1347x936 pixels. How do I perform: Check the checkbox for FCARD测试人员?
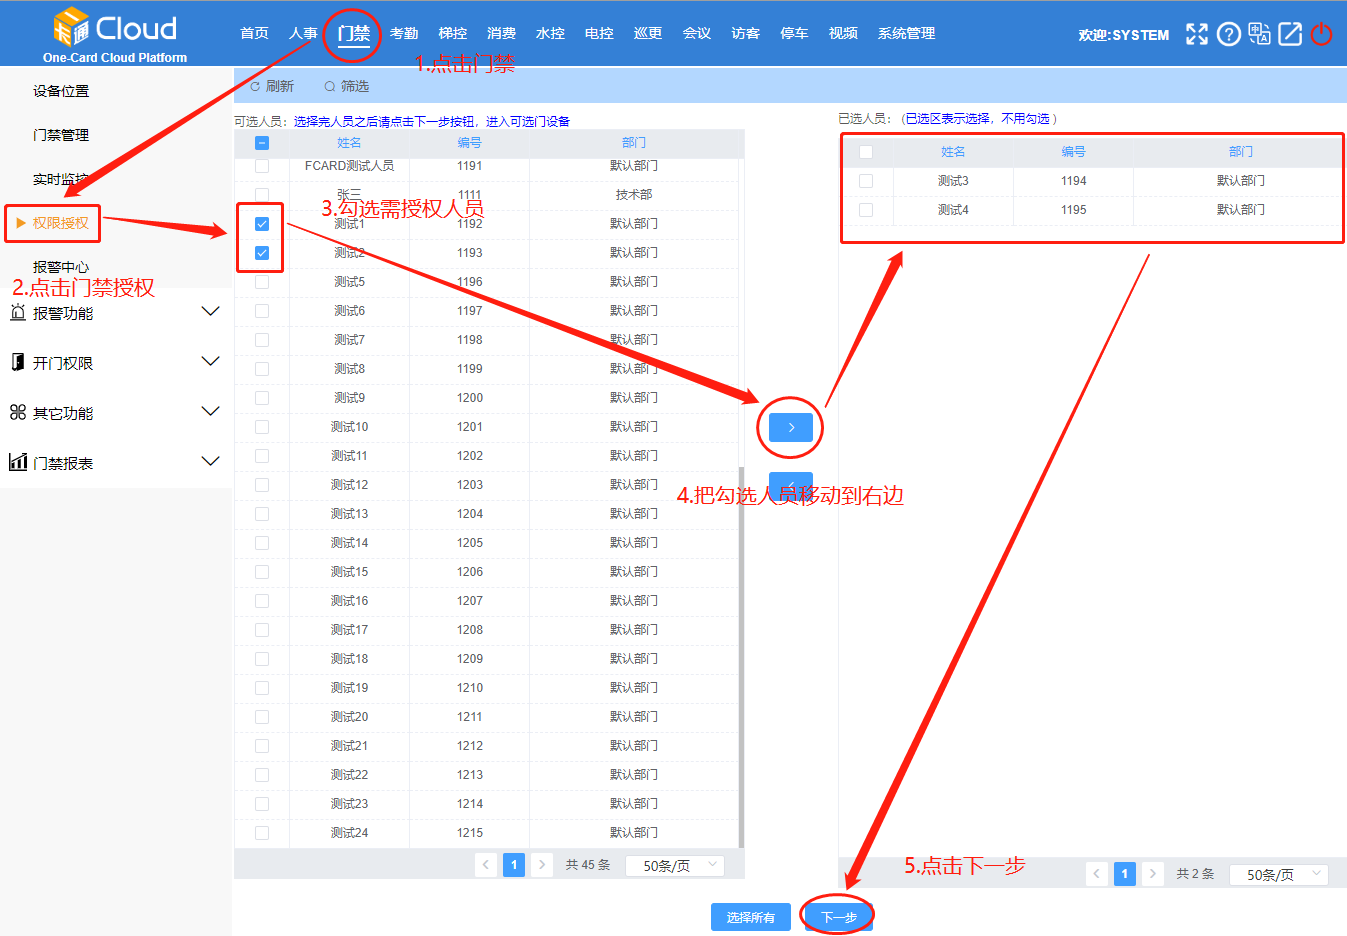260,165
